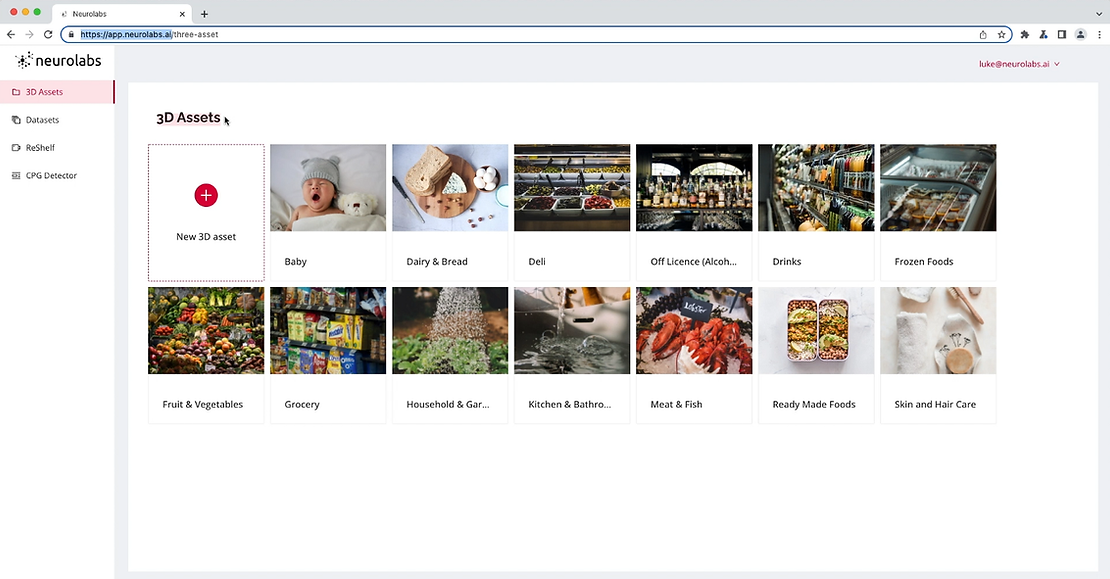Toggle the browser side panel icon
Screen dimensions: 1110x579
1062,34
